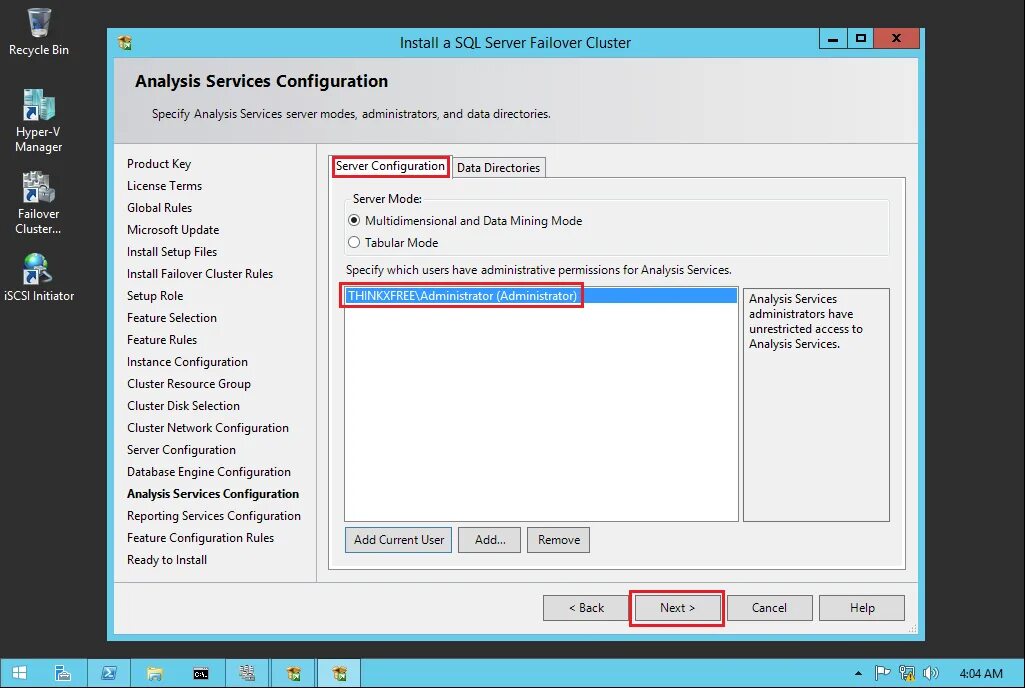Screen dimensions: 1025x688
Task: Open iSCSI Initiator desktop shortcut
Action: pos(39,277)
